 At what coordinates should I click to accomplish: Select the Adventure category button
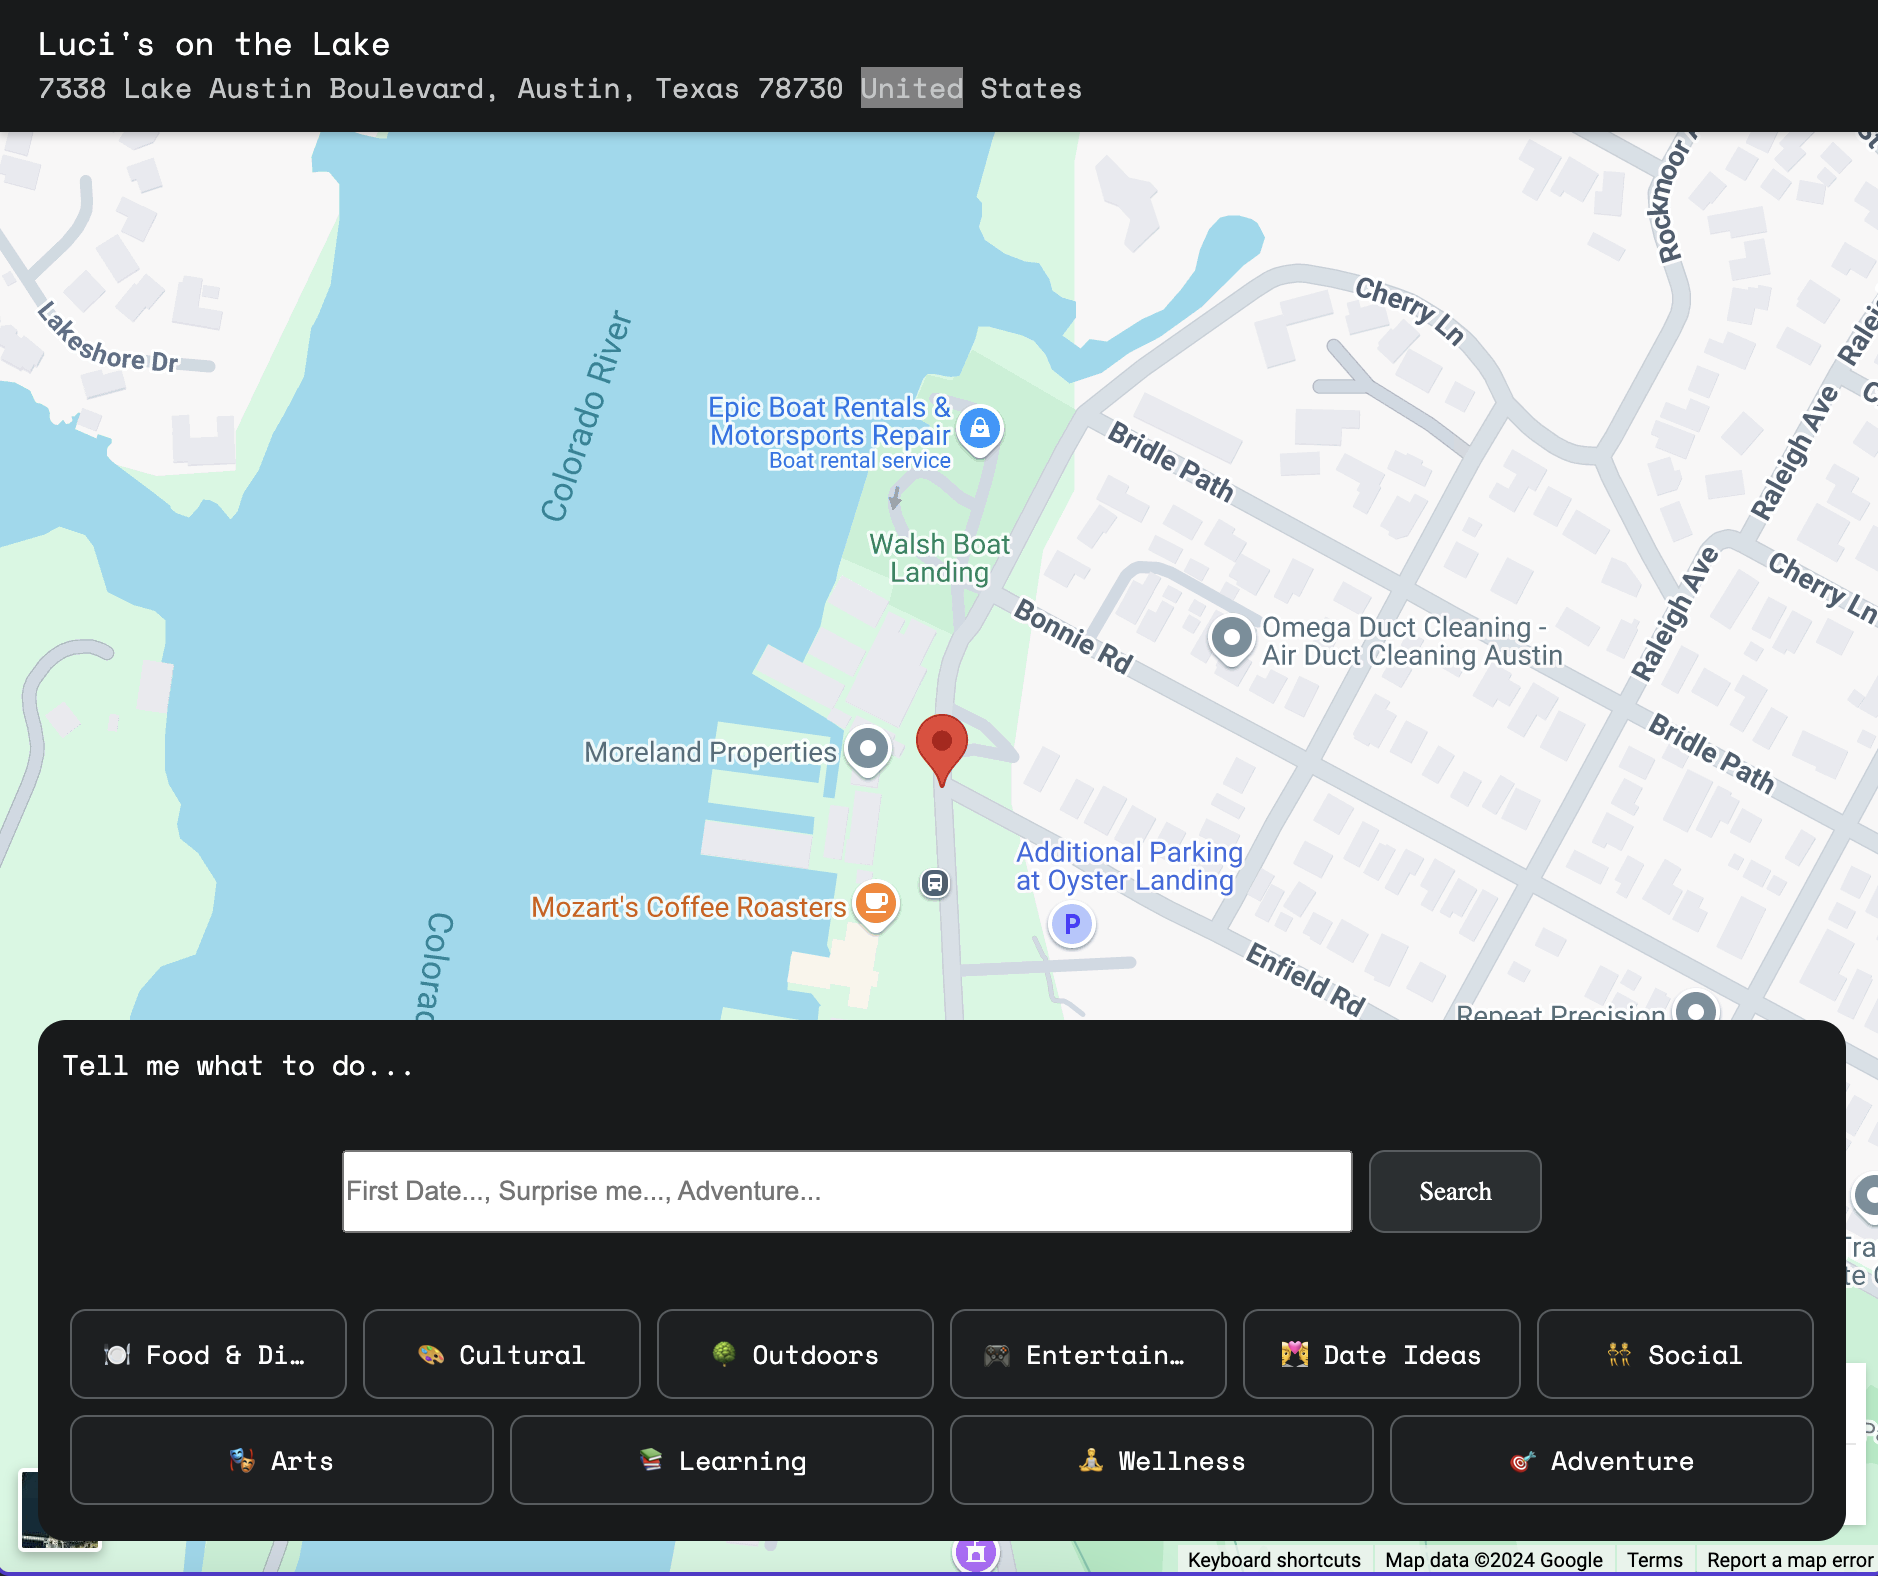1602,1460
